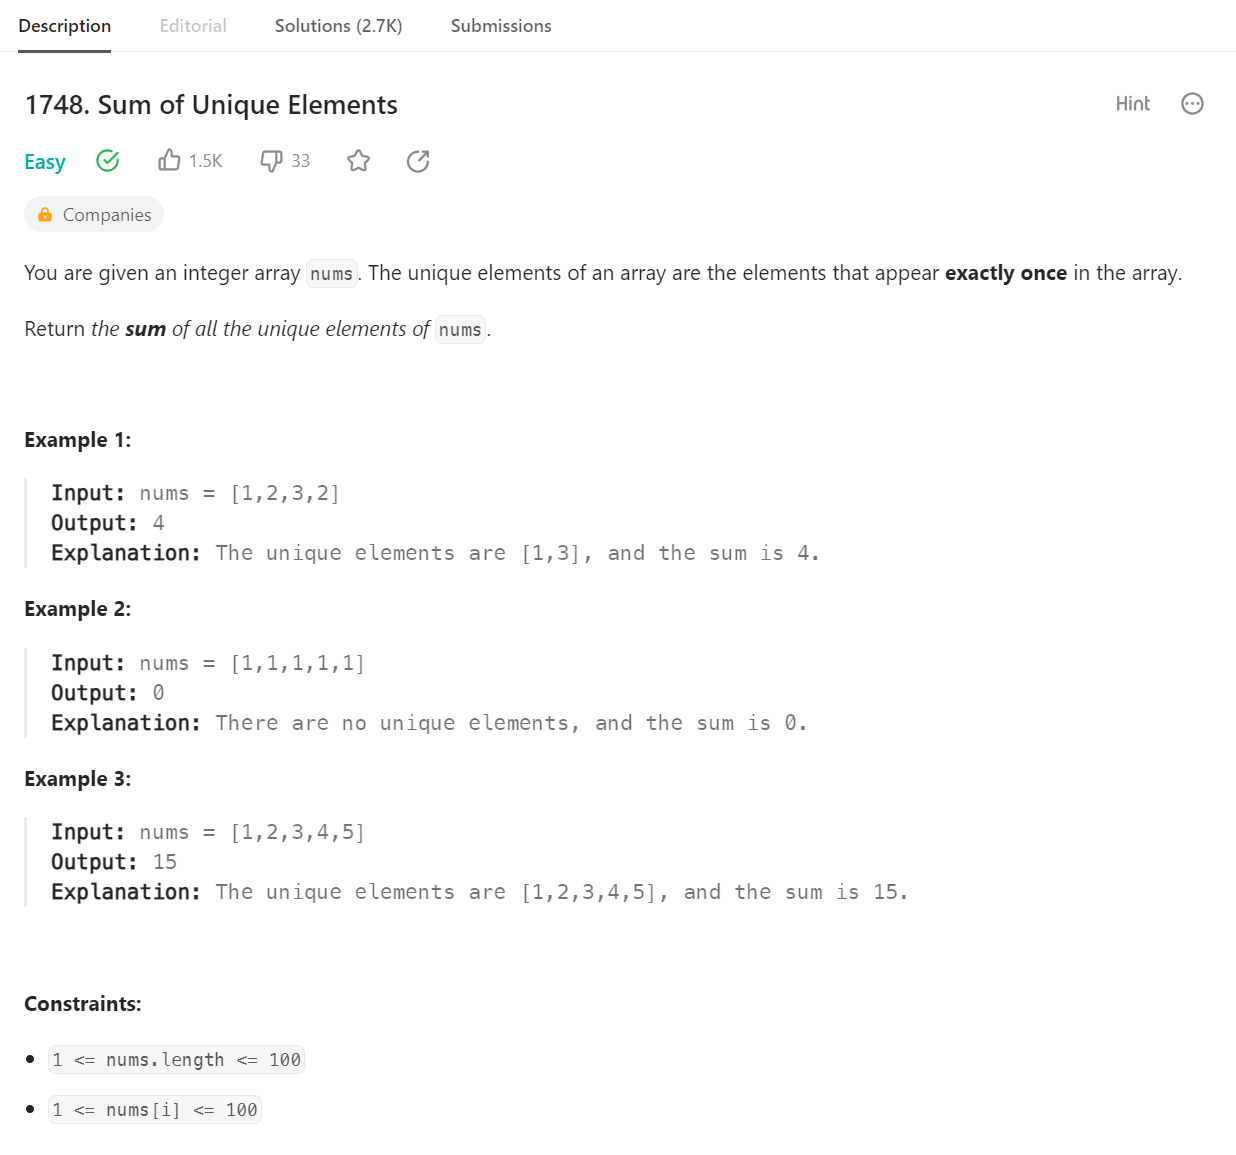Click the Example 1 input code block
The height and width of the screenshot is (1155, 1236).
tap(436, 523)
